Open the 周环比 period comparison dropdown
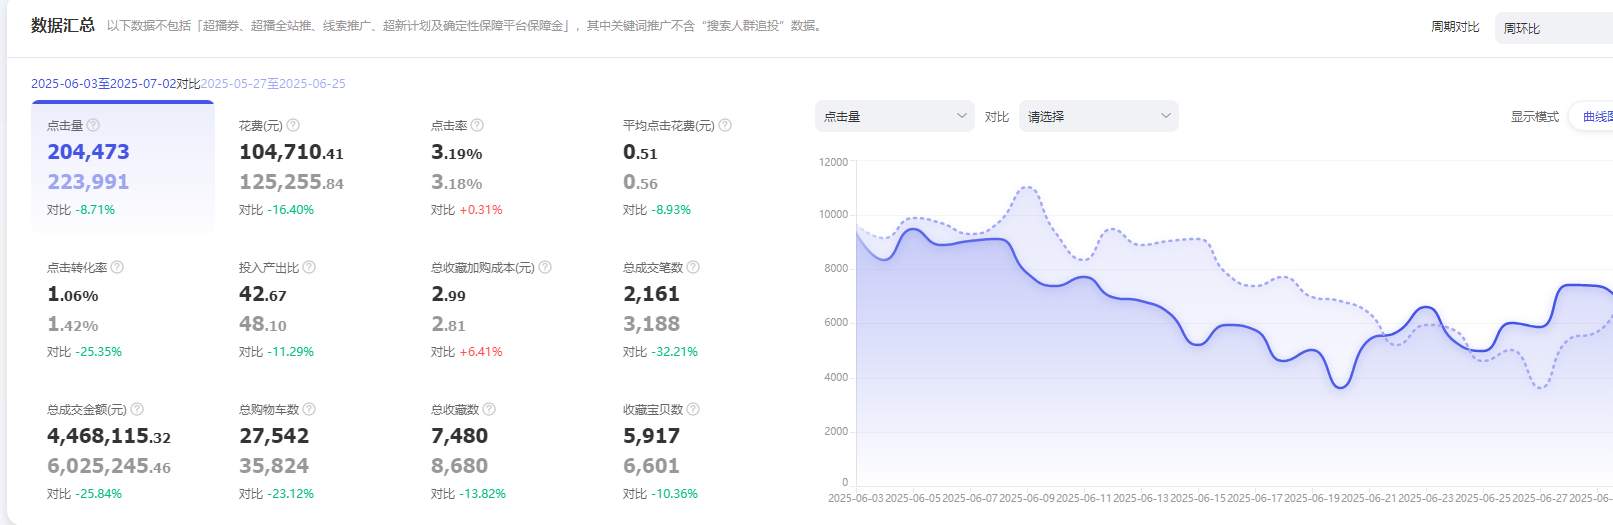This screenshot has height=525, width=1613. [x=1553, y=28]
